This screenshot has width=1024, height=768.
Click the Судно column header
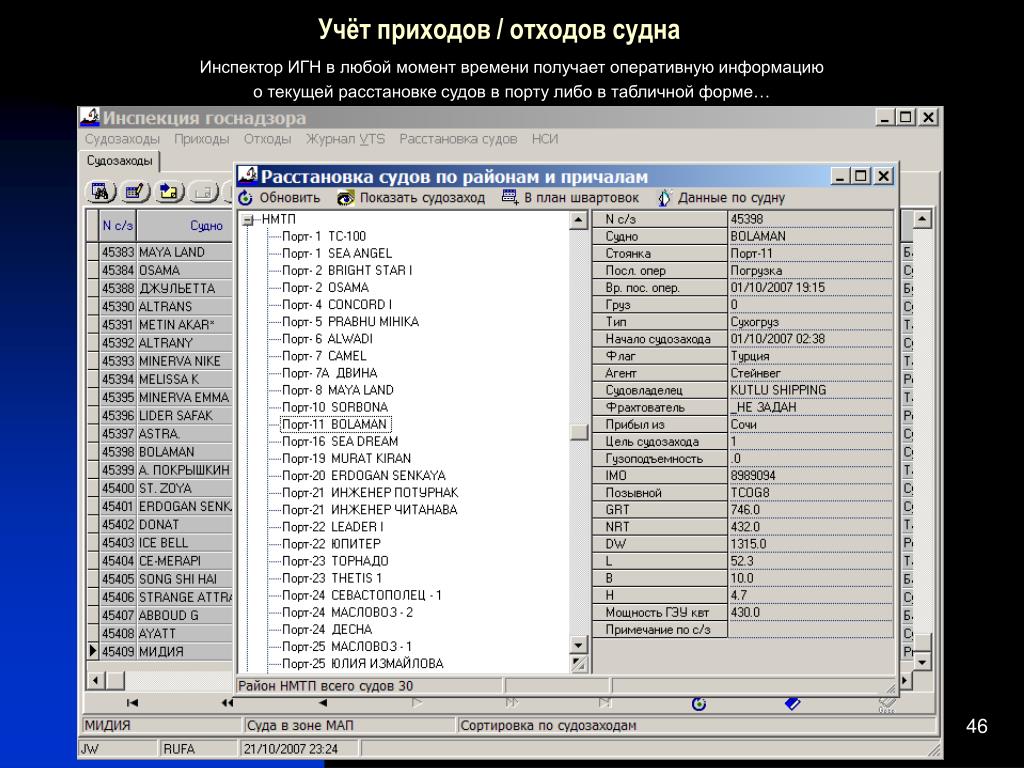(x=185, y=225)
